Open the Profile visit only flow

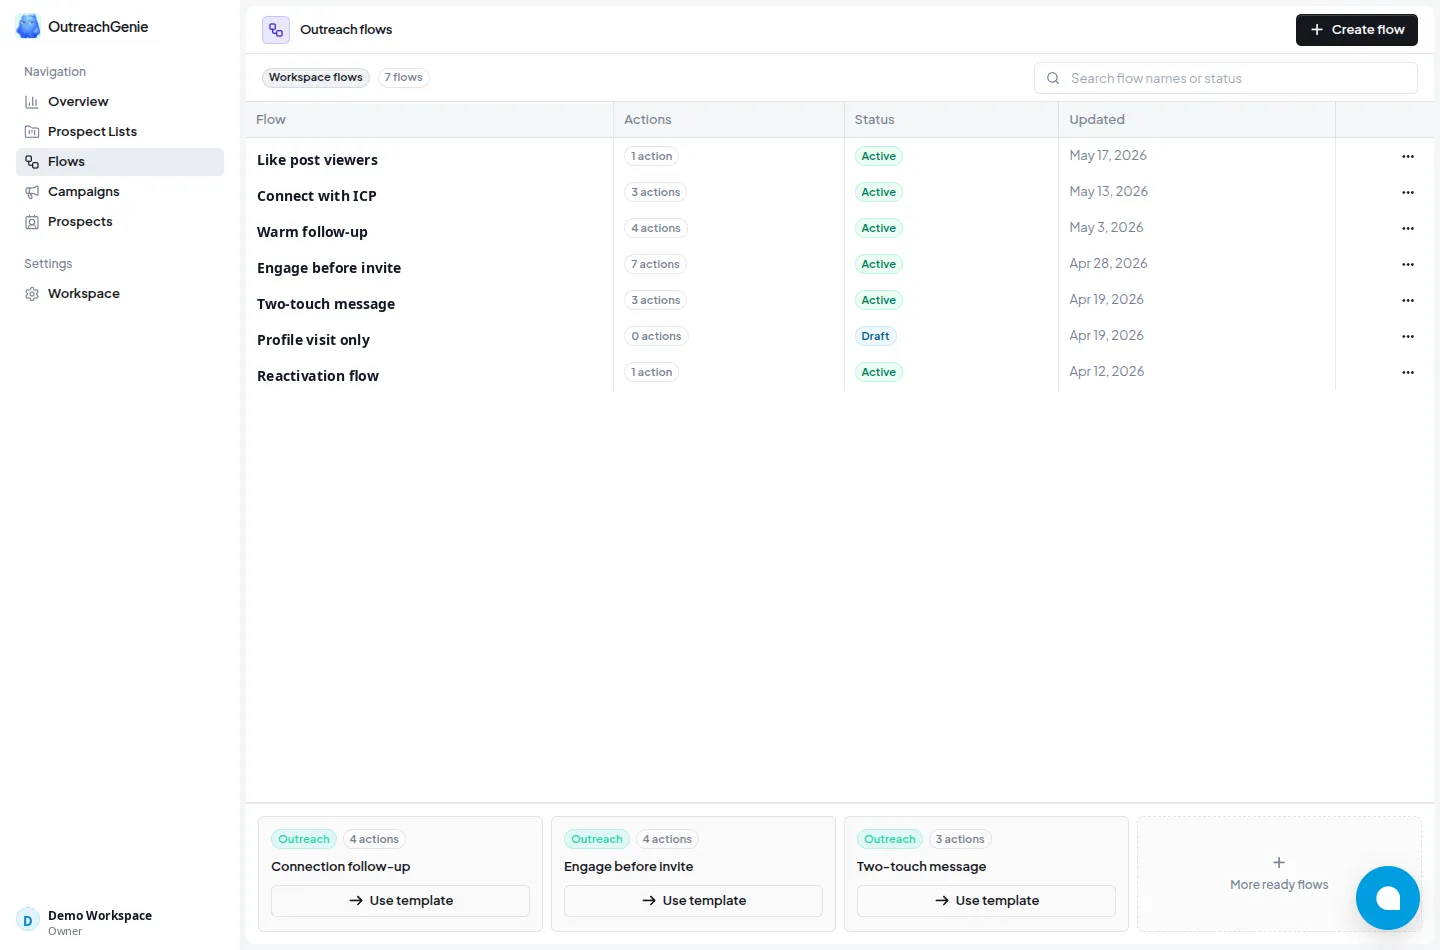pyautogui.click(x=313, y=340)
